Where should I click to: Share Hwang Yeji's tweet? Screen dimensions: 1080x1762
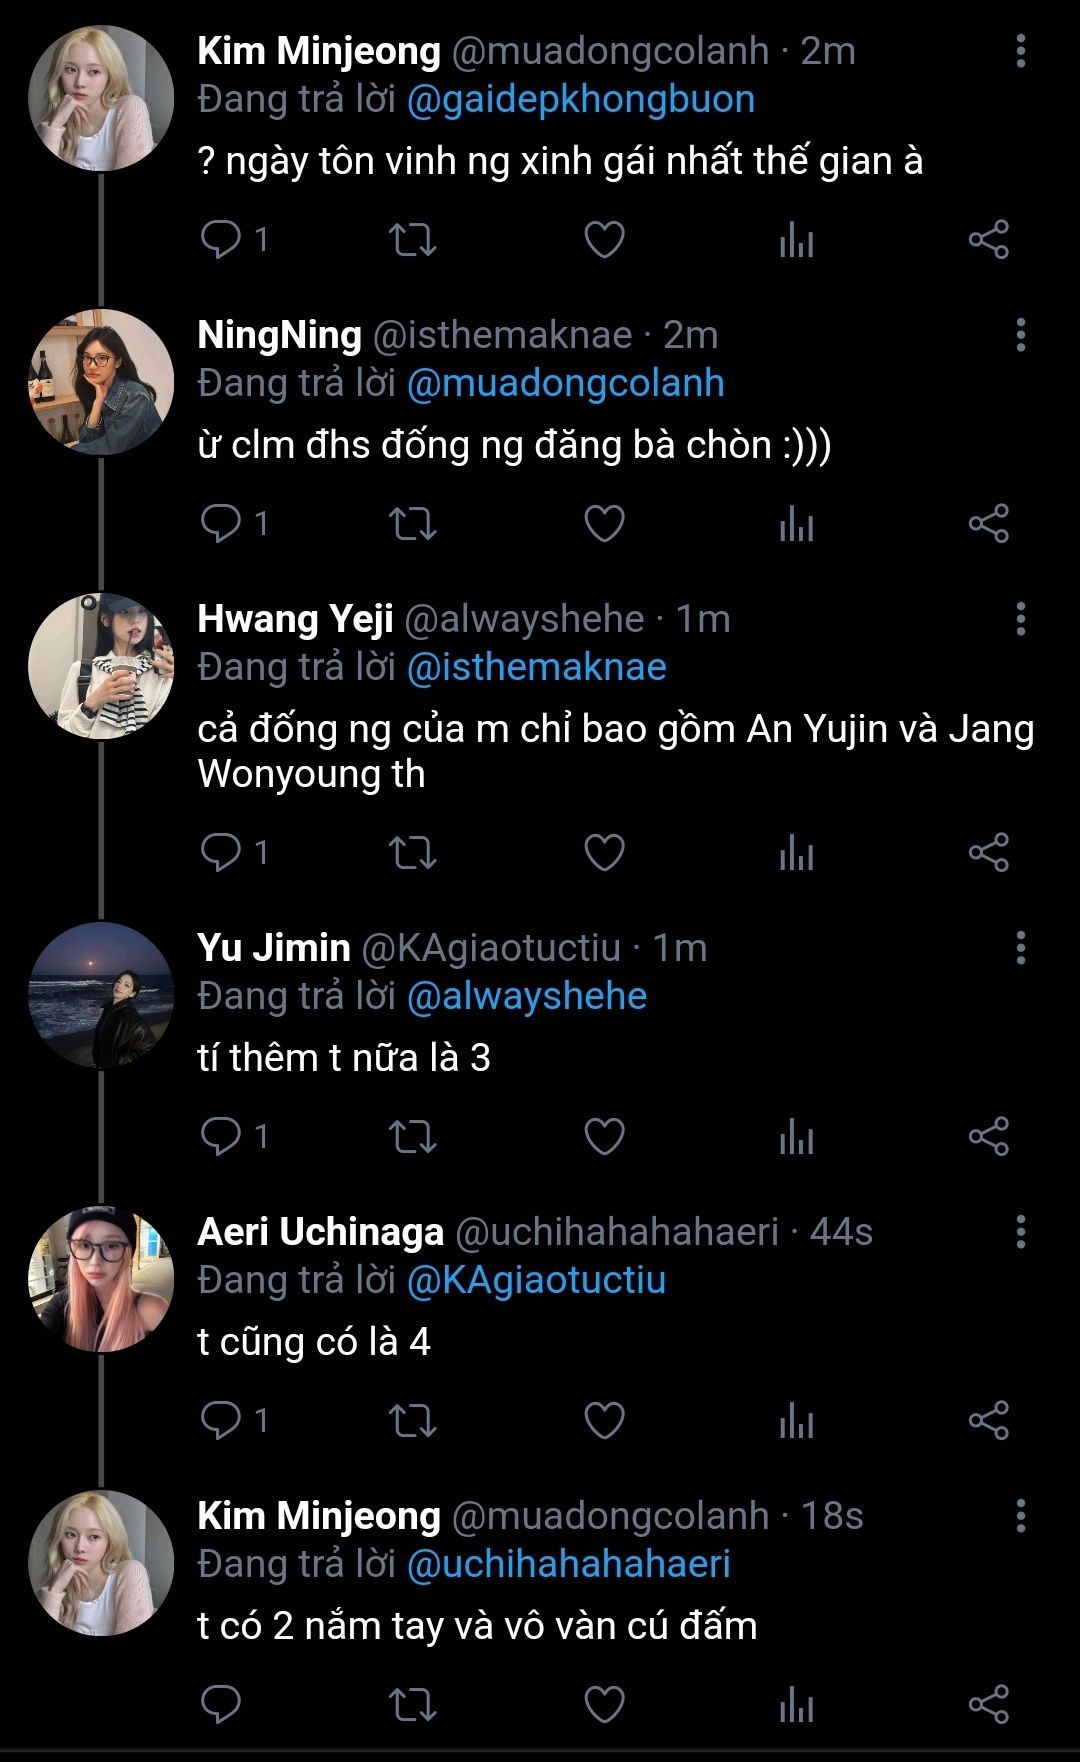988,852
